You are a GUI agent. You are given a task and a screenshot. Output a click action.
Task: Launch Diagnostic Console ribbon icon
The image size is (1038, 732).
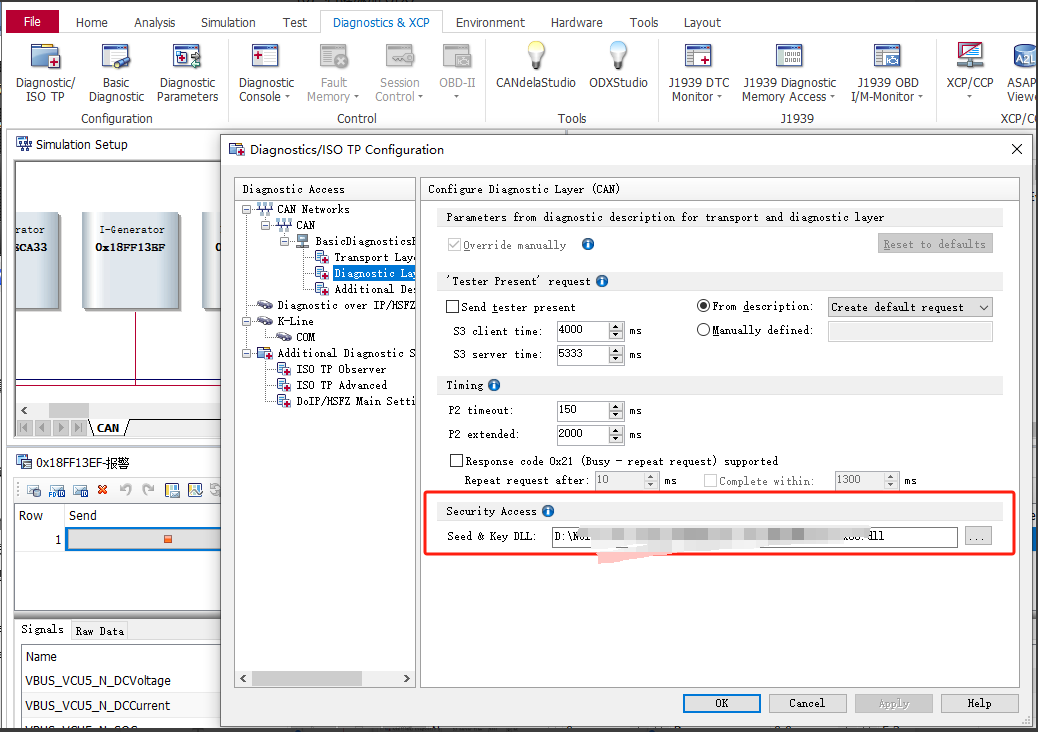coord(266,57)
